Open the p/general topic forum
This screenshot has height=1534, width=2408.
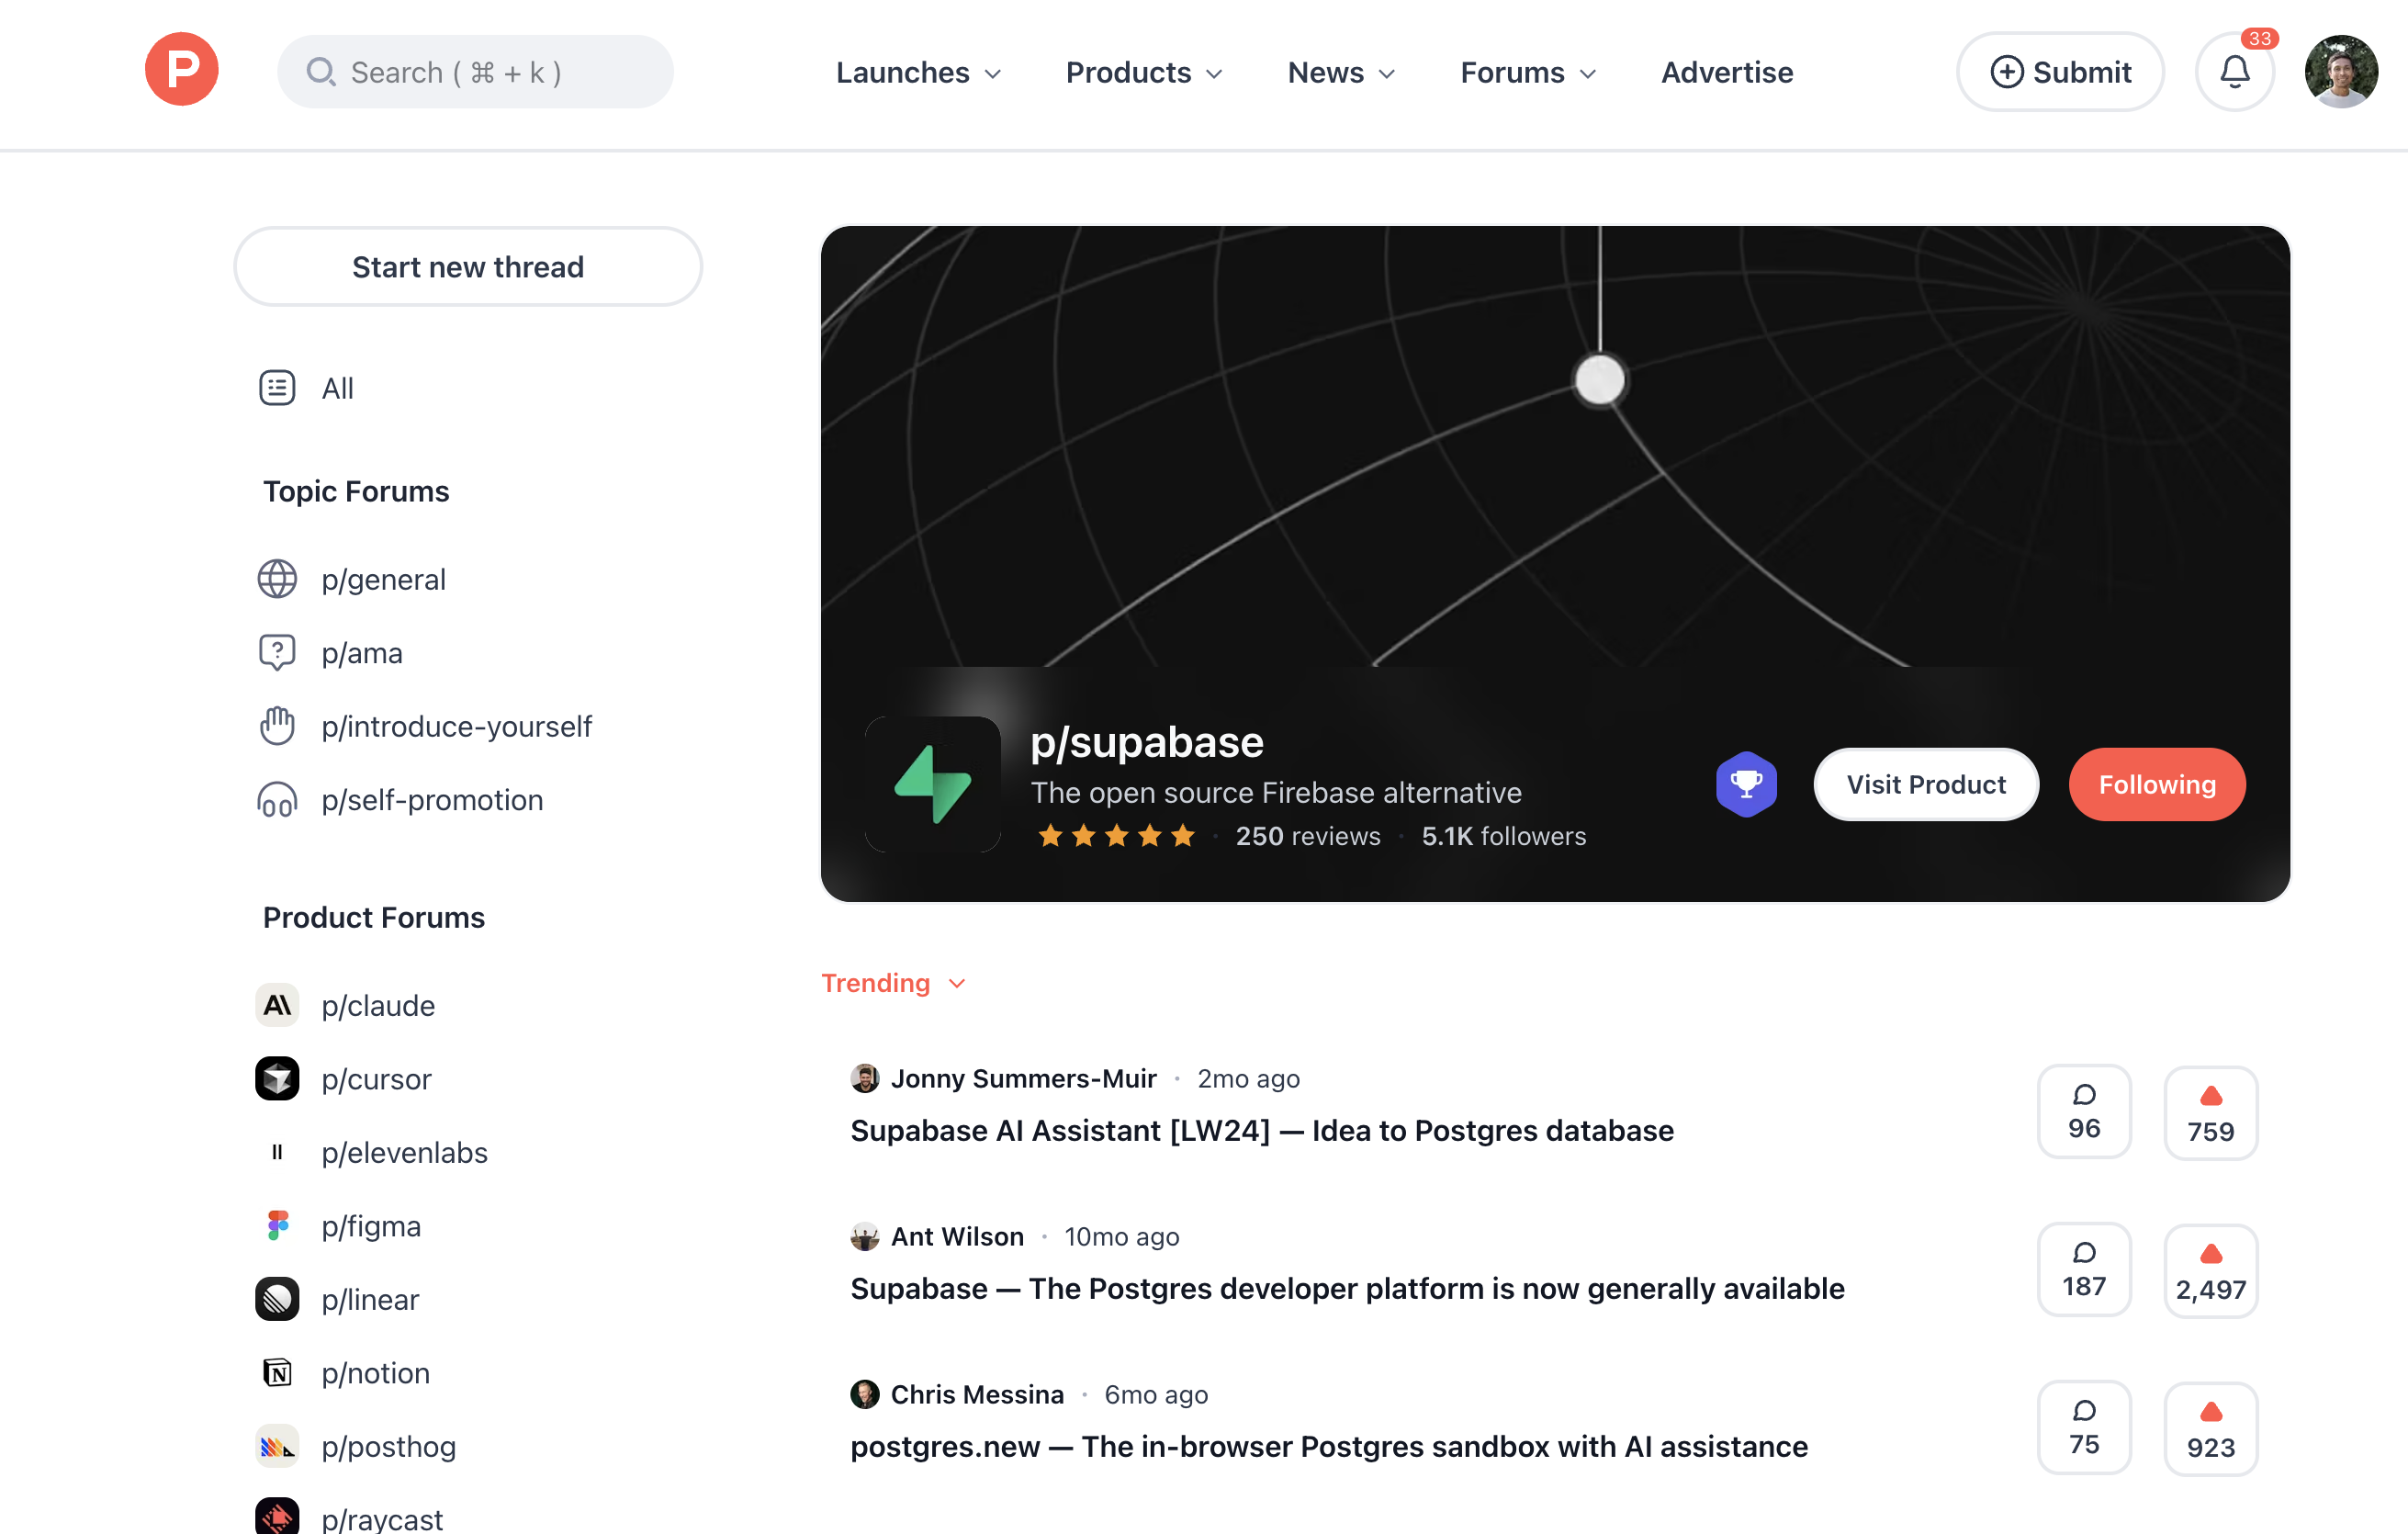[x=383, y=579]
